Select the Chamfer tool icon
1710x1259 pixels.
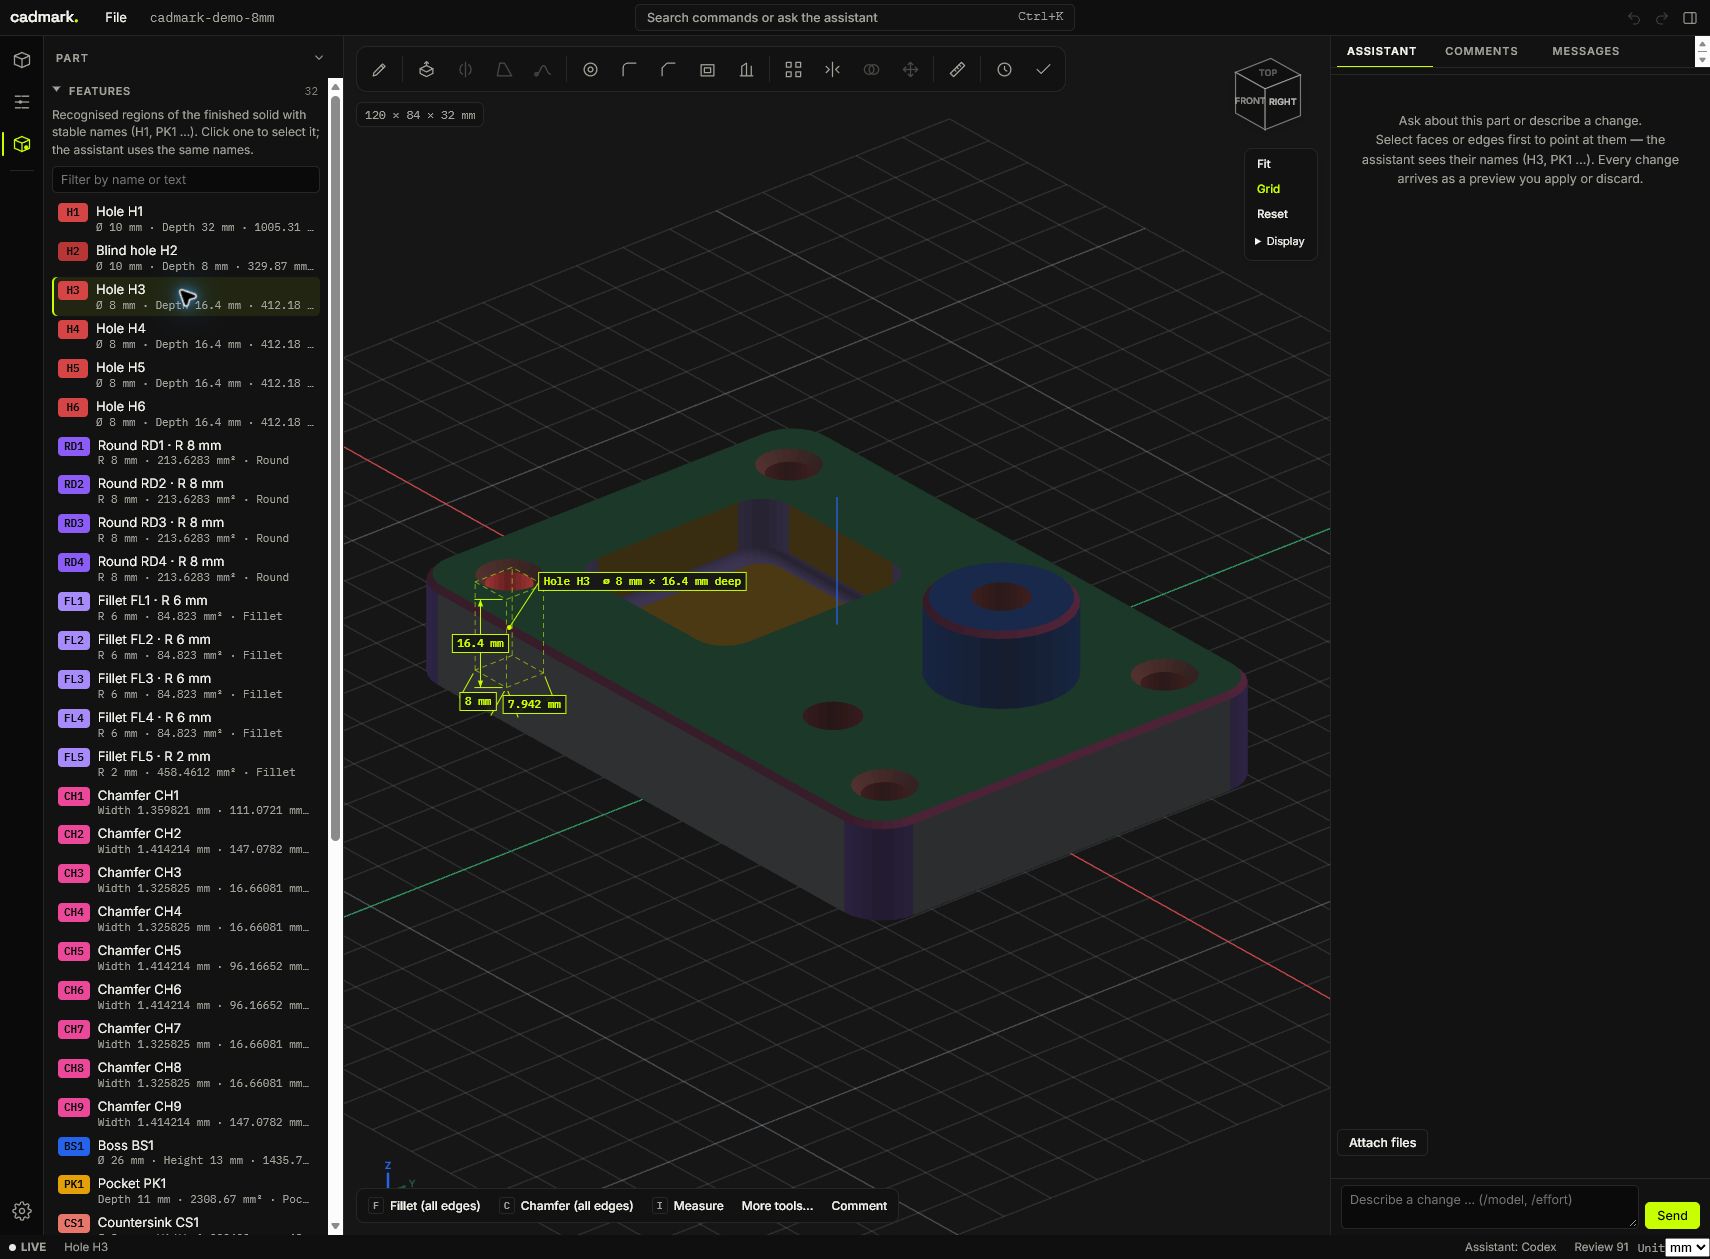[x=668, y=70]
